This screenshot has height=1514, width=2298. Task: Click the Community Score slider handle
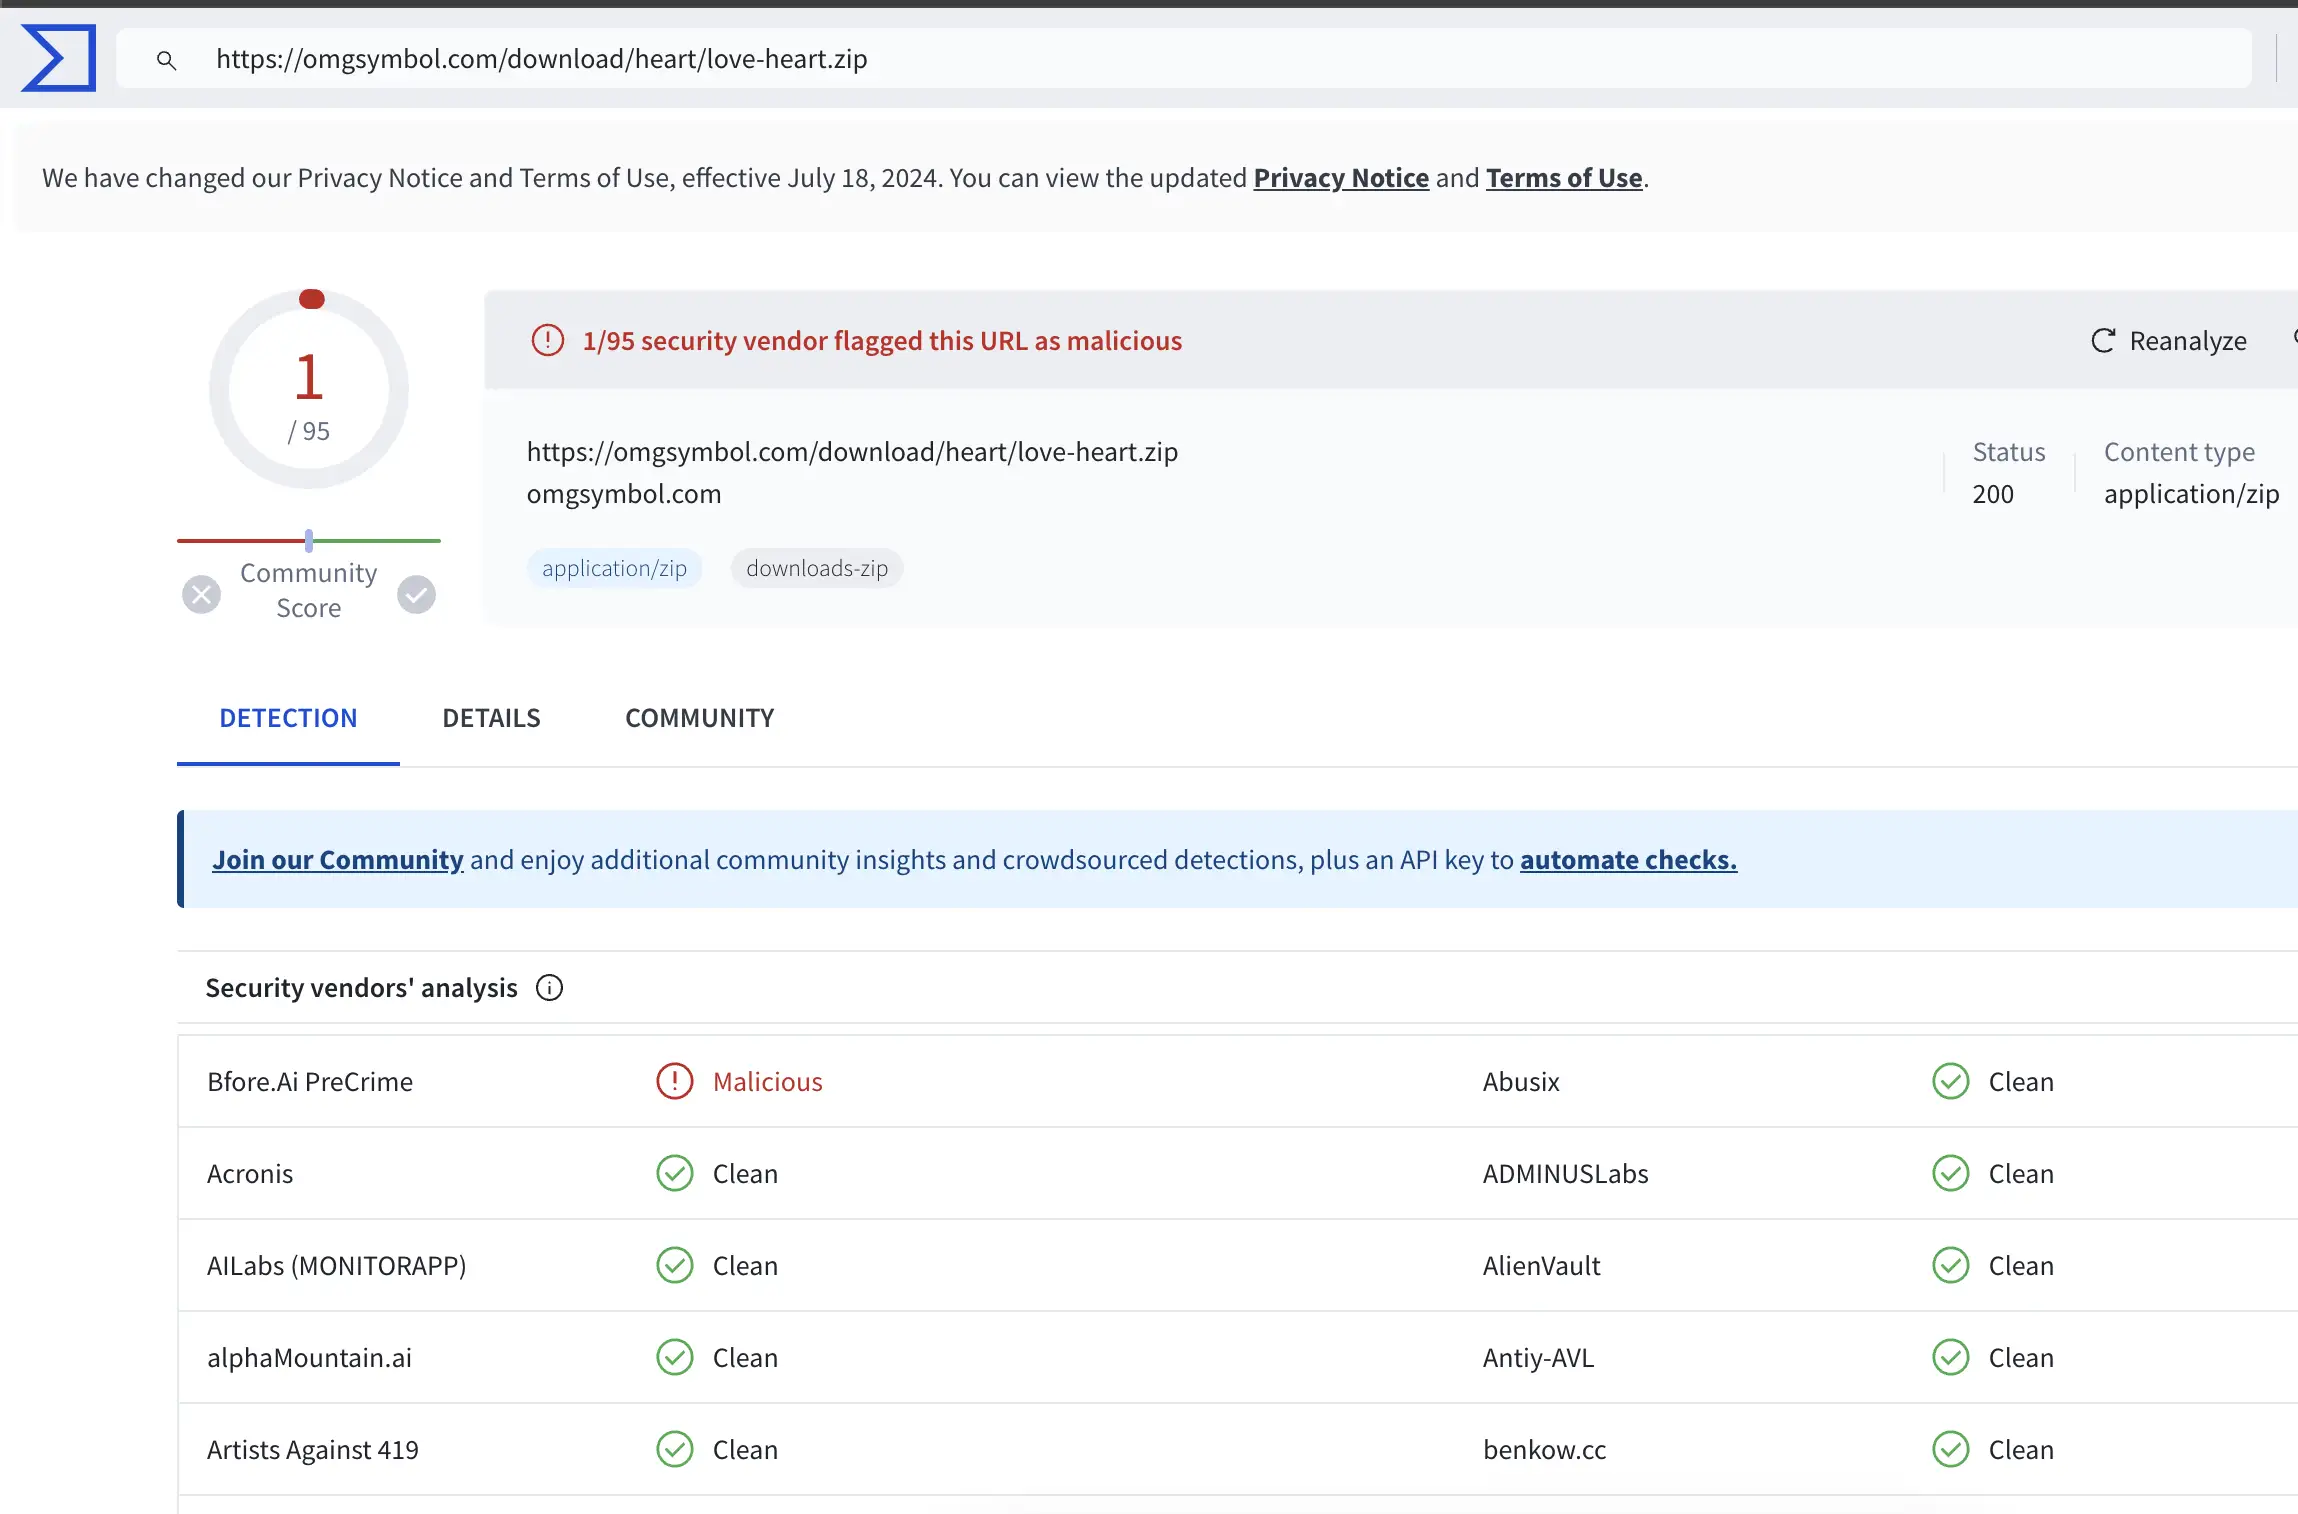pos(309,541)
